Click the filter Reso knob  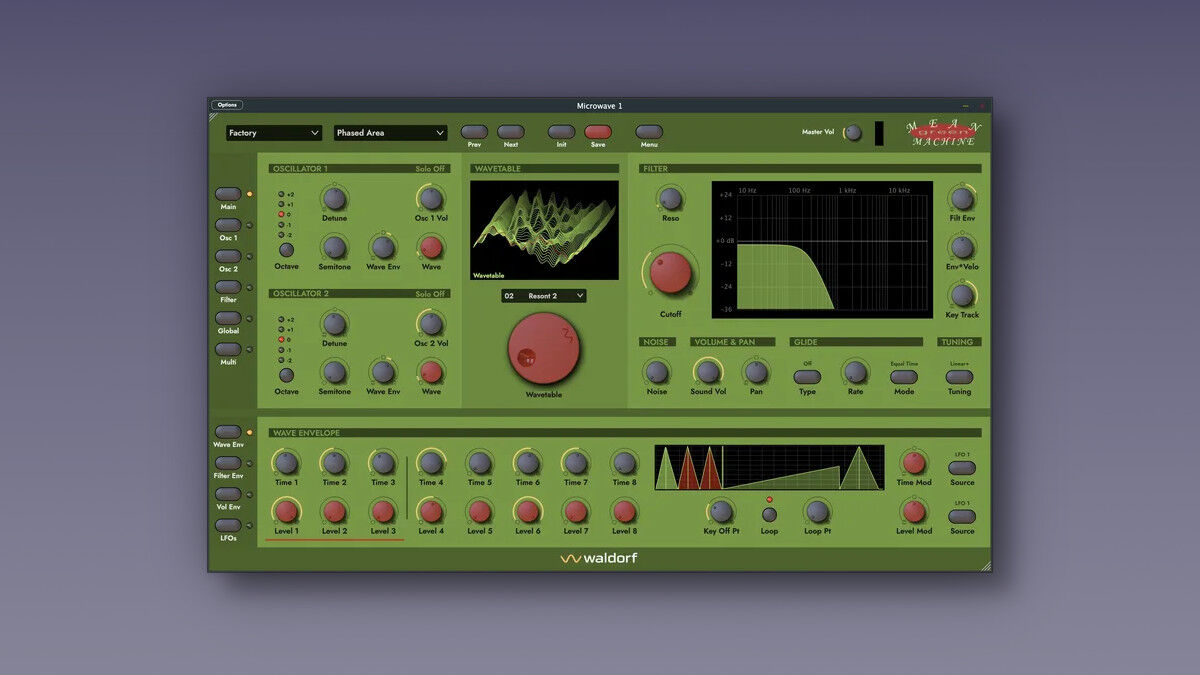(x=670, y=198)
